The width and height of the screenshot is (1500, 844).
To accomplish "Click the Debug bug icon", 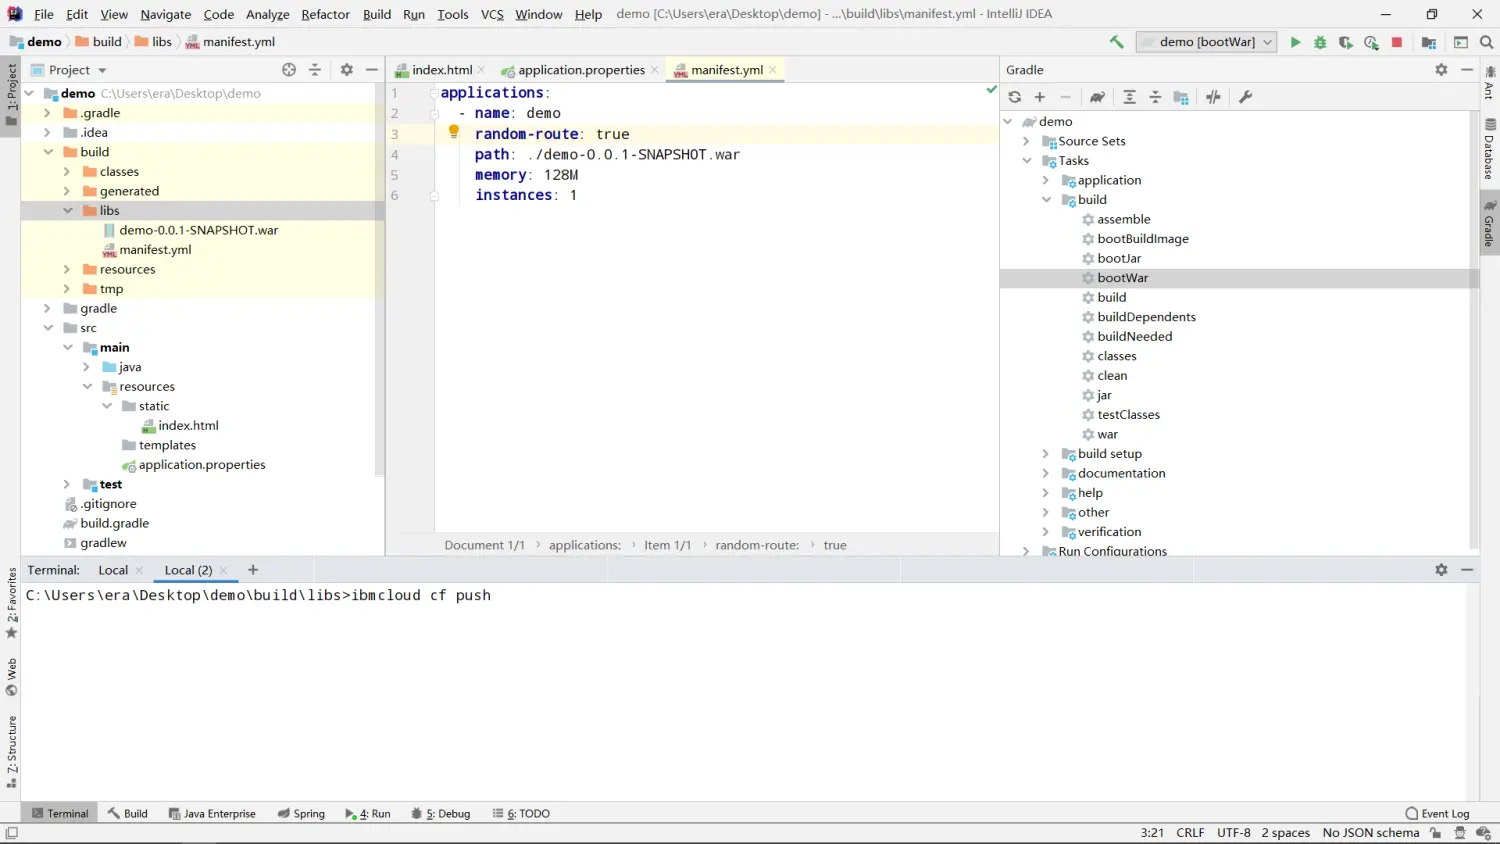I will (x=1320, y=42).
